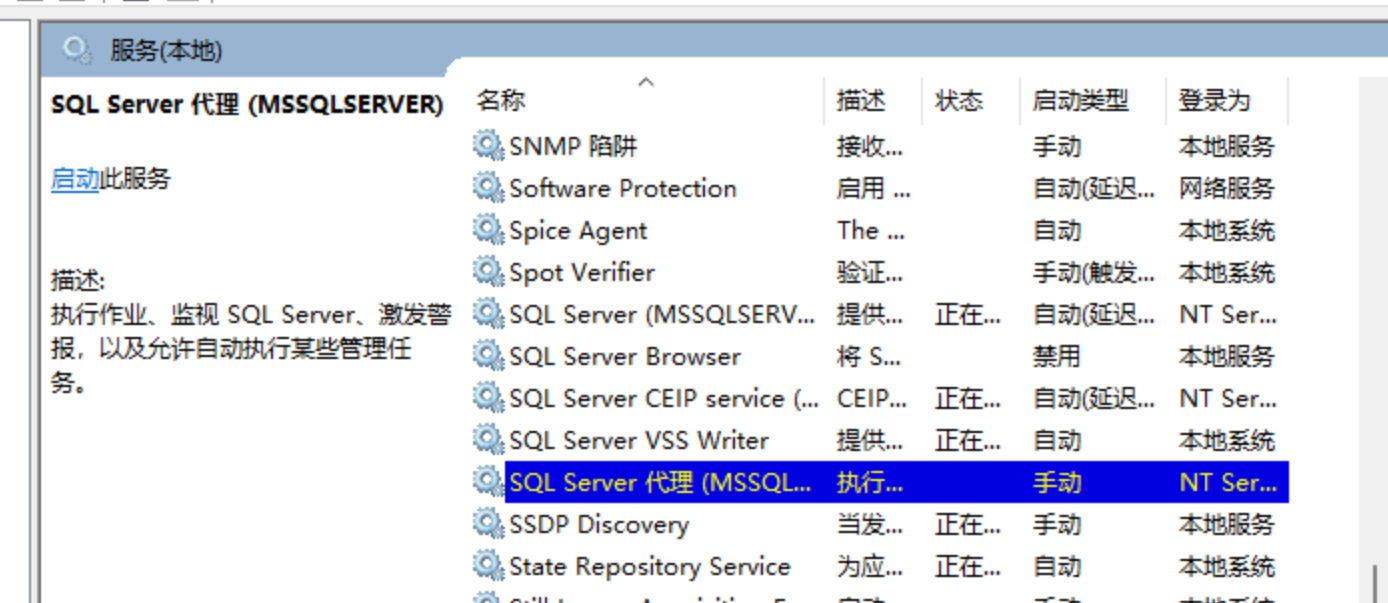Click the SSDP Discovery service gear icon
1388x603 pixels.
tap(487, 524)
